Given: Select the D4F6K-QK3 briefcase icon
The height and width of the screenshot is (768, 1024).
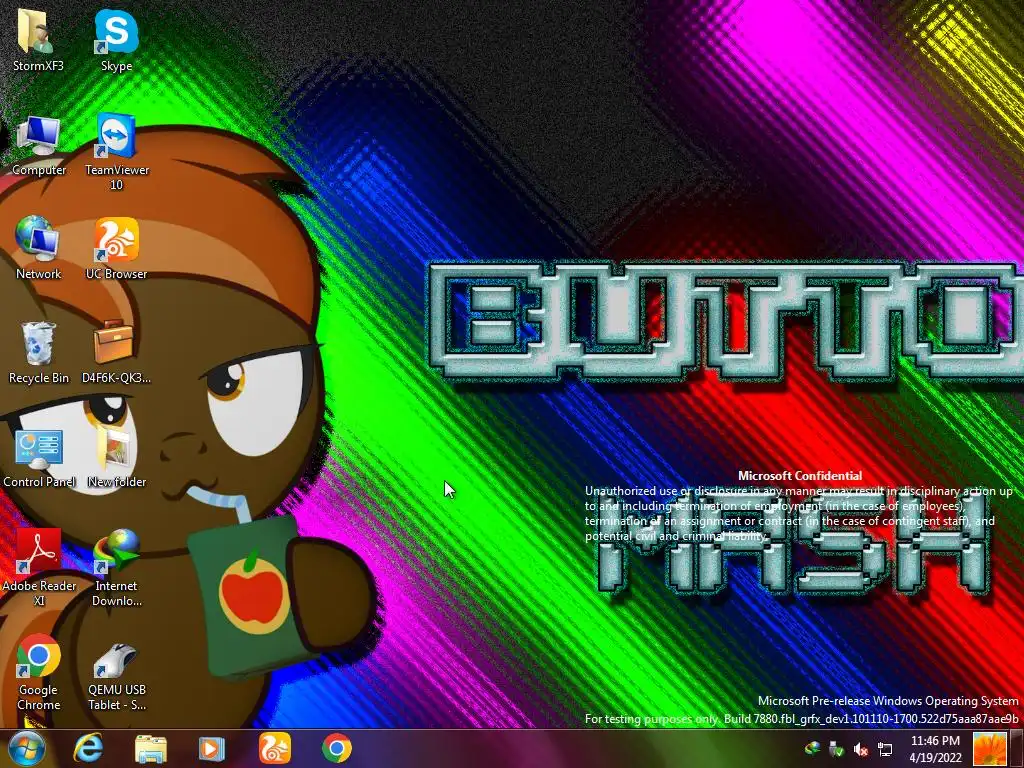Looking at the screenshot, I should (116, 353).
